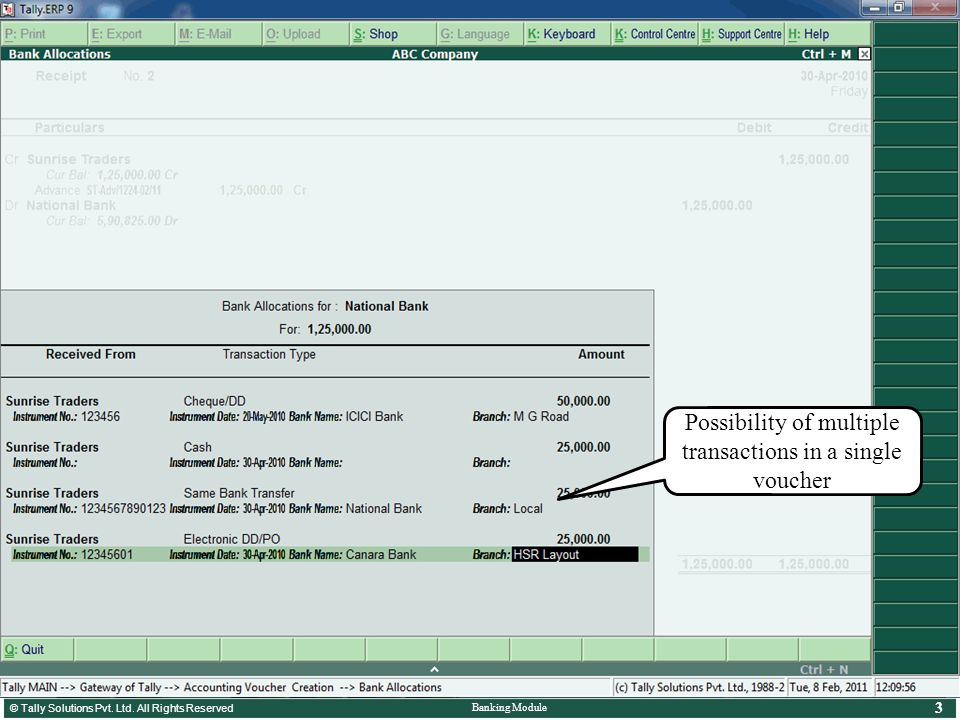Select Canara Bank name value
Image resolution: width=960 pixels, height=720 pixels.
coord(381,555)
